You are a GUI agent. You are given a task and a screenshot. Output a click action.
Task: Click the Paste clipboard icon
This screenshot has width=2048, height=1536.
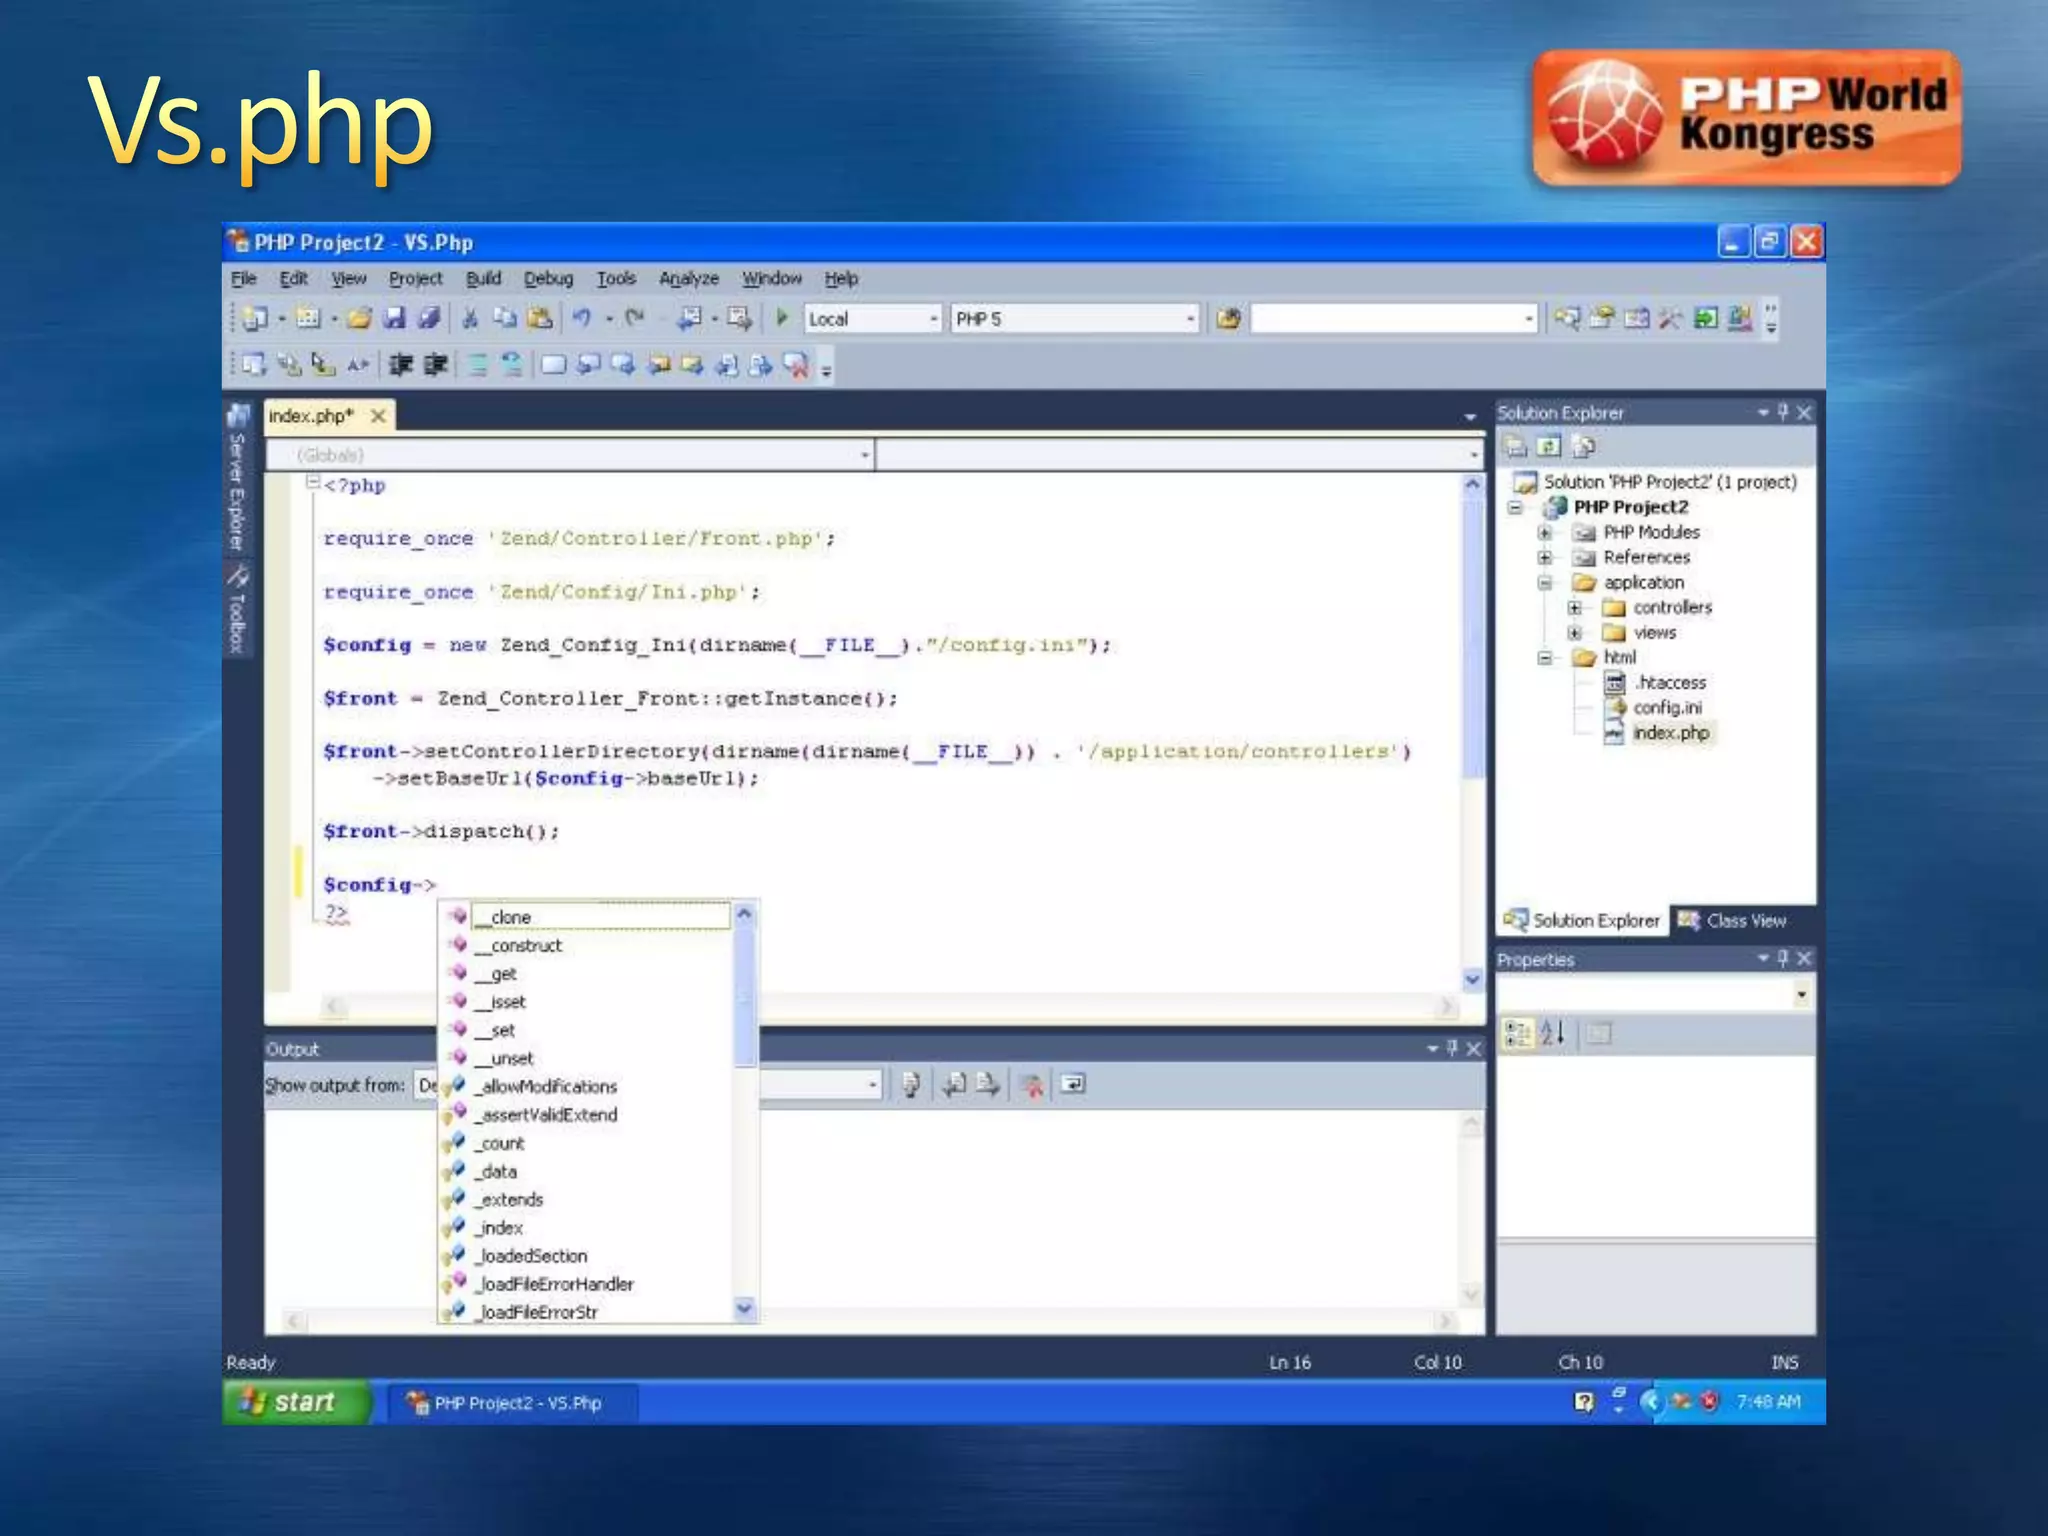540,318
